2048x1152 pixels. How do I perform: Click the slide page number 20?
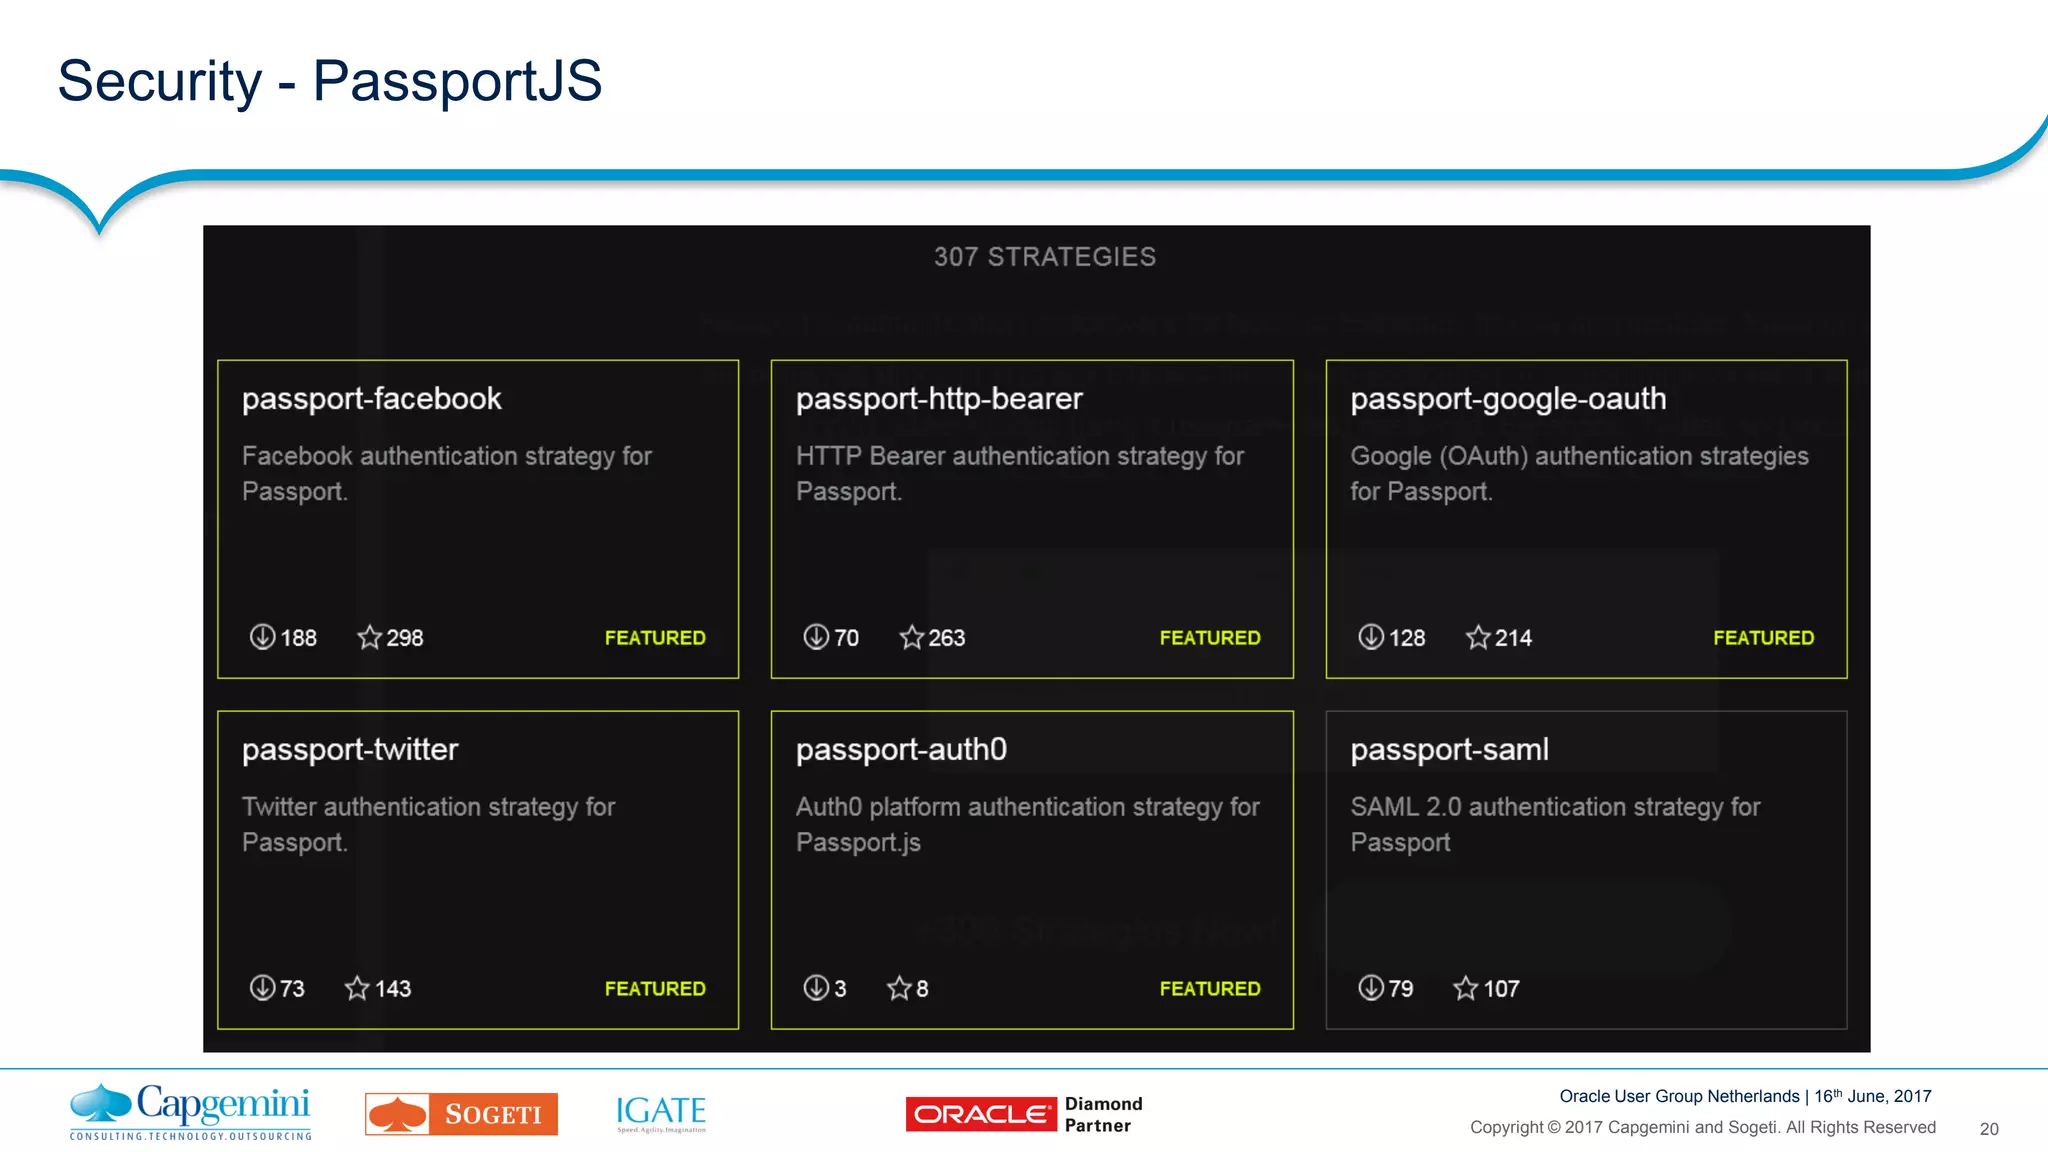click(1989, 1129)
